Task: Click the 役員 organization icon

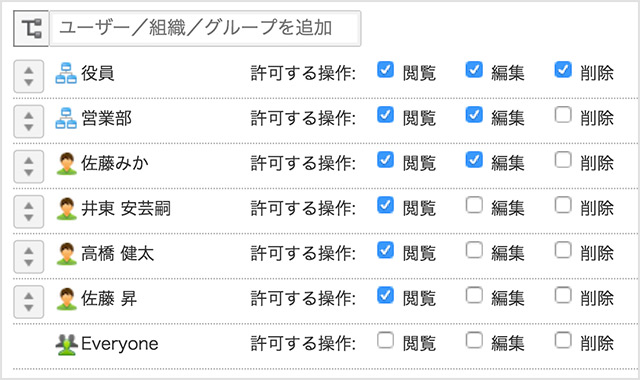Action: [x=66, y=73]
